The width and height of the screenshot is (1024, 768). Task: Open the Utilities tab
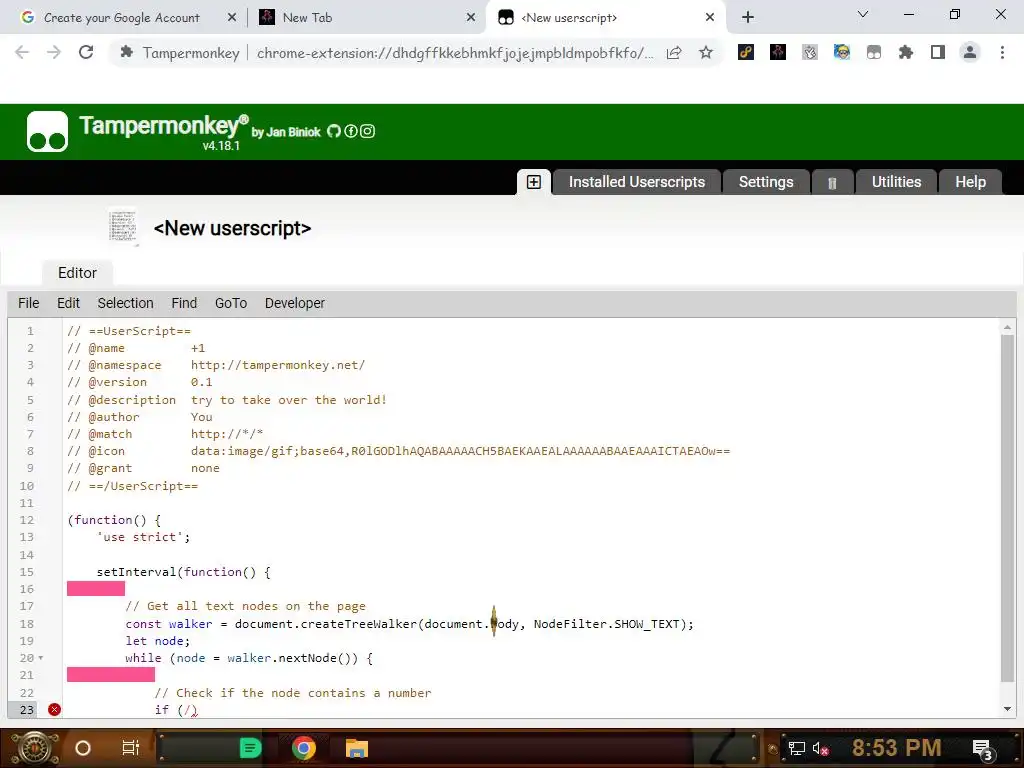tap(896, 182)
